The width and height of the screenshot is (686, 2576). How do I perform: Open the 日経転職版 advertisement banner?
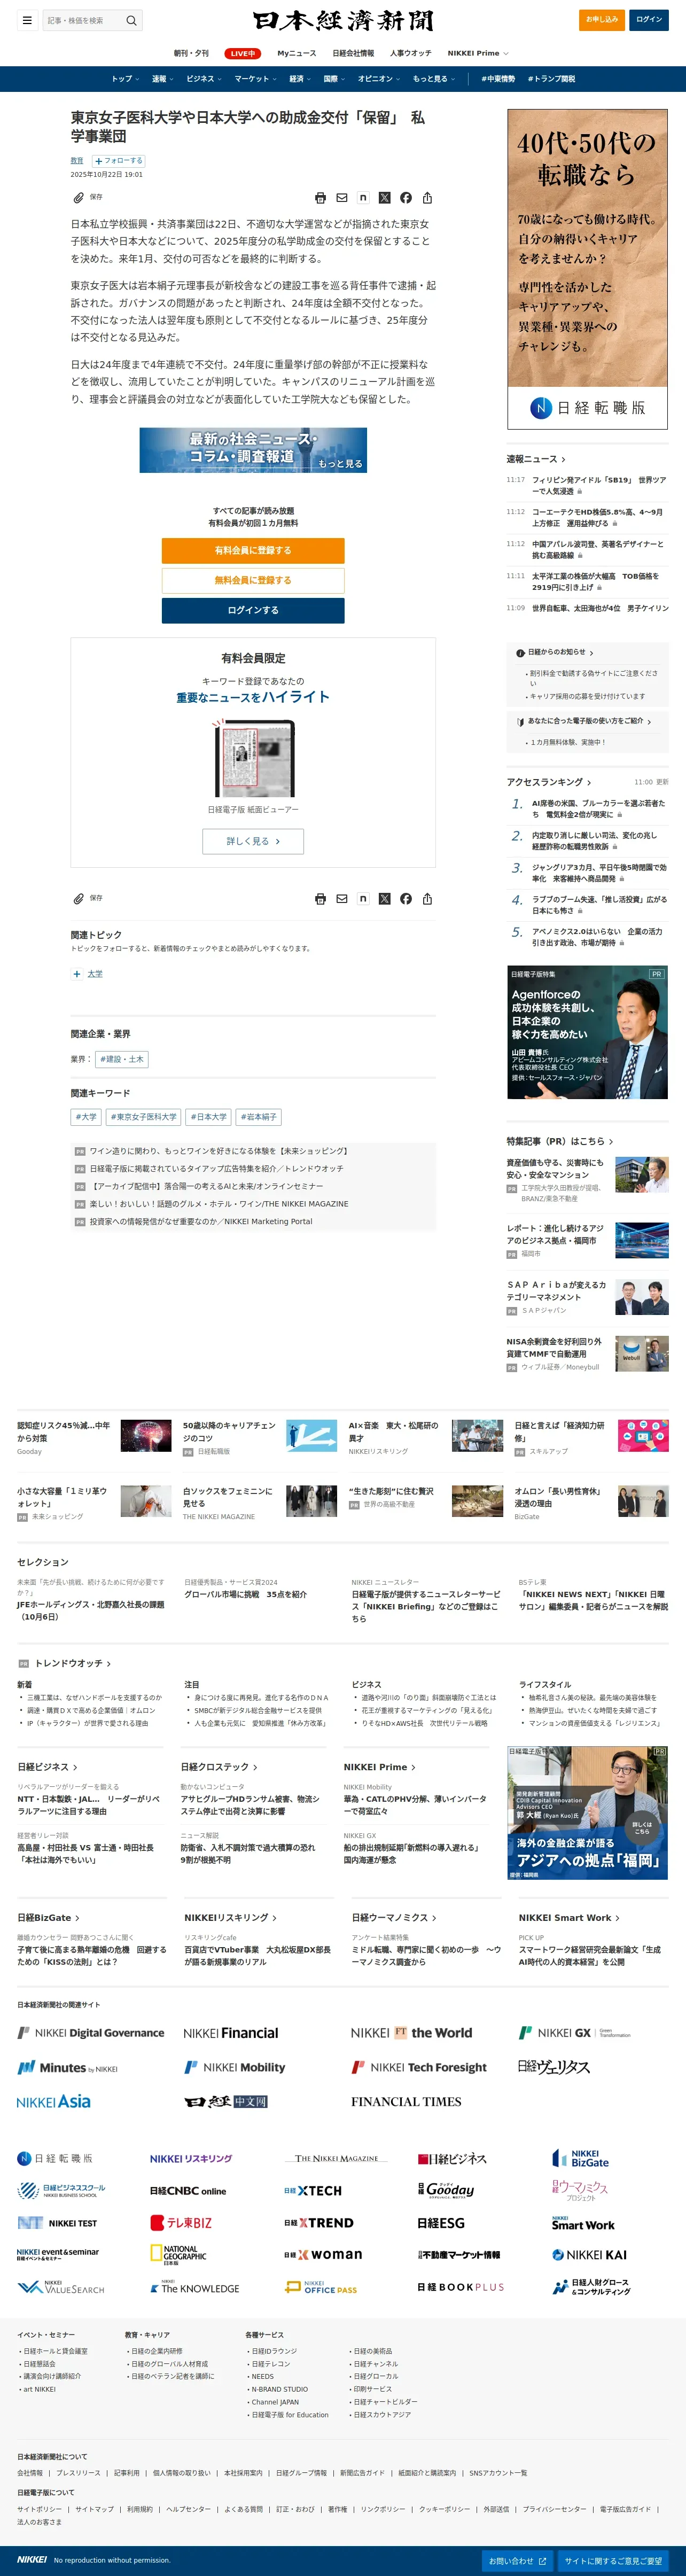click(x=587, y=269)
